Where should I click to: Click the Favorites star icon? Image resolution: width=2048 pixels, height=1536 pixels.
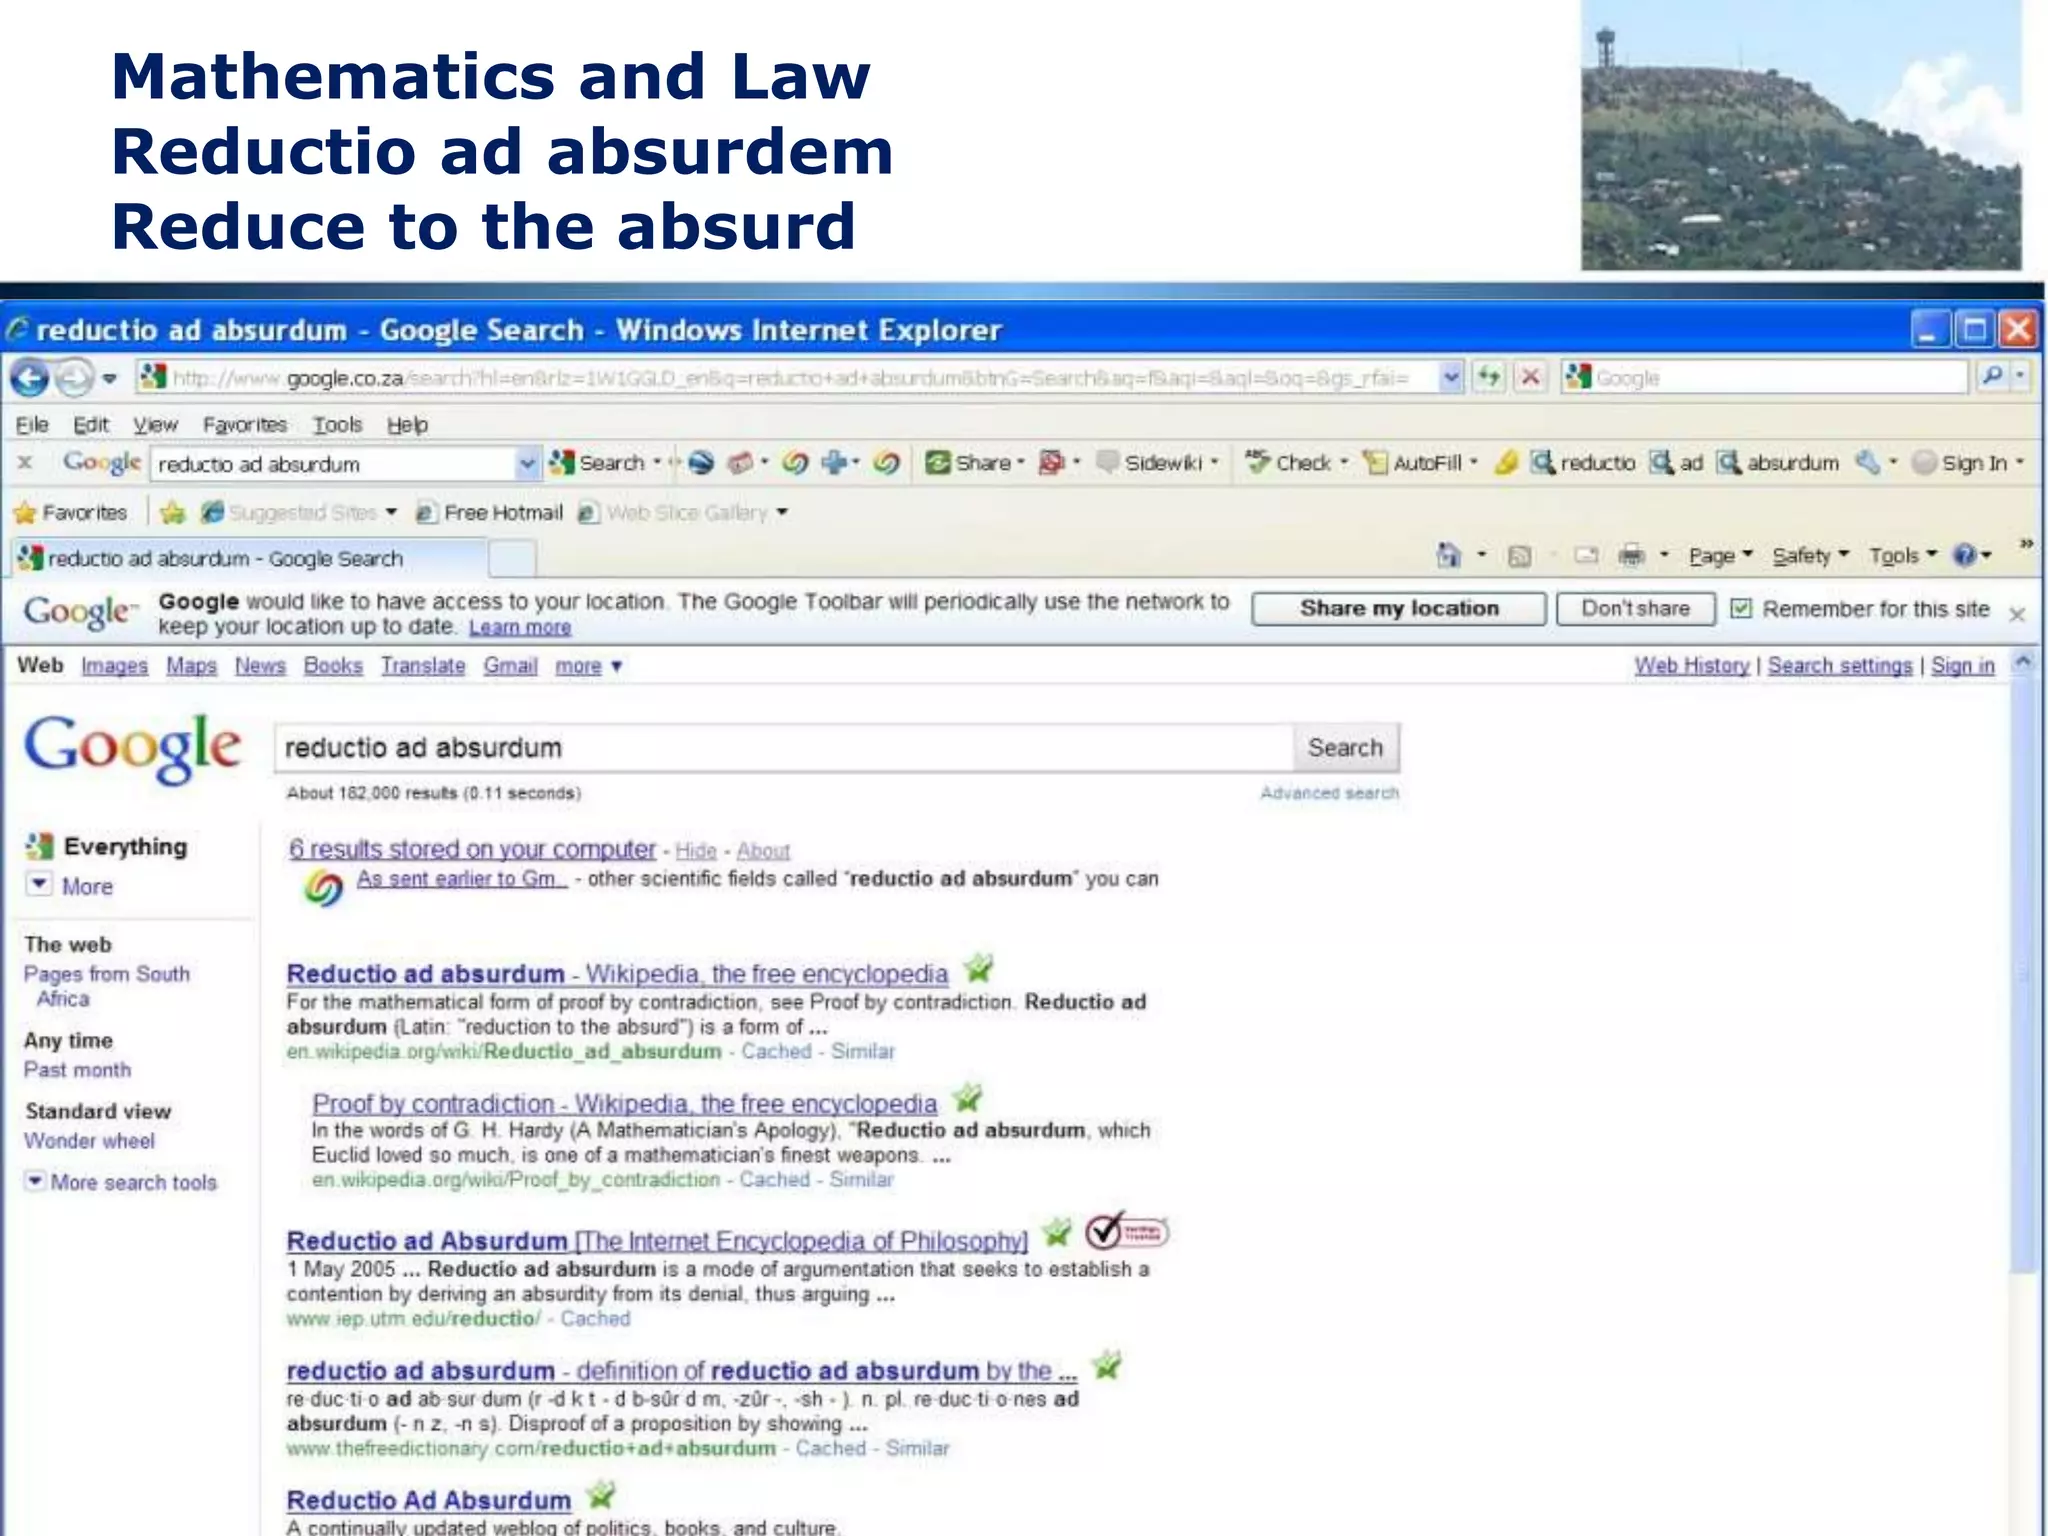[x=25, y=513]
